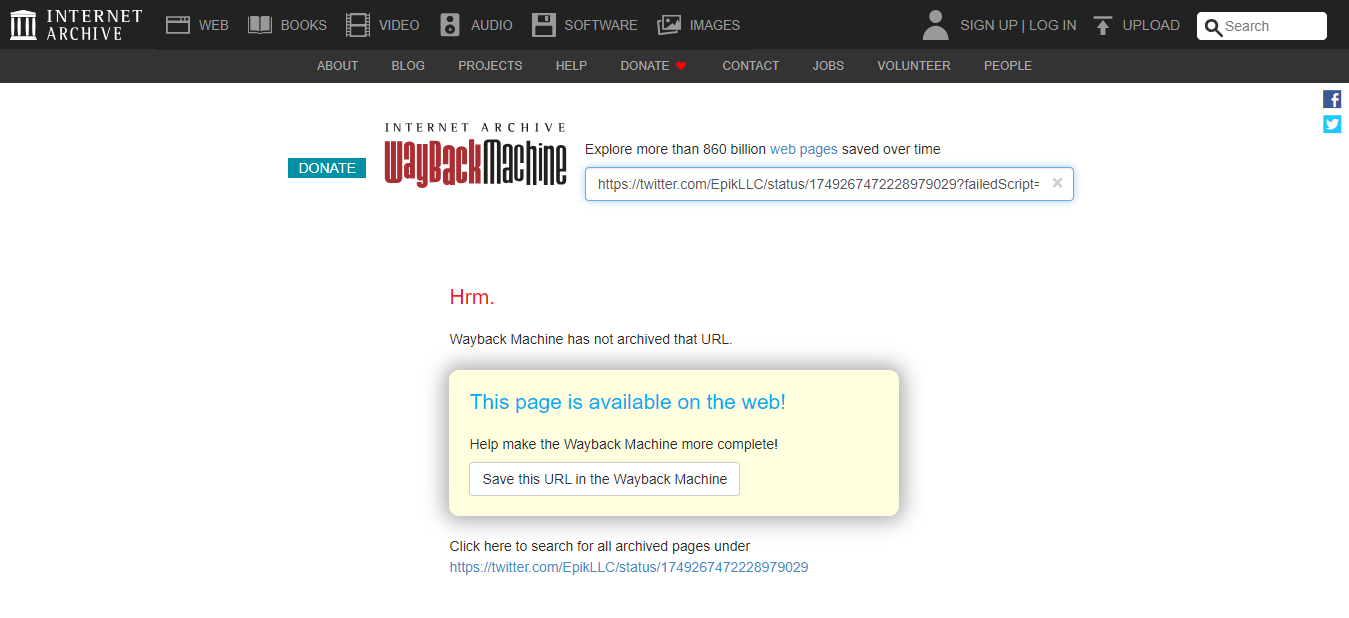Click the user avatar icon
The width and height of the screenshot is (1349, 618).
click(x=935, y=25)
